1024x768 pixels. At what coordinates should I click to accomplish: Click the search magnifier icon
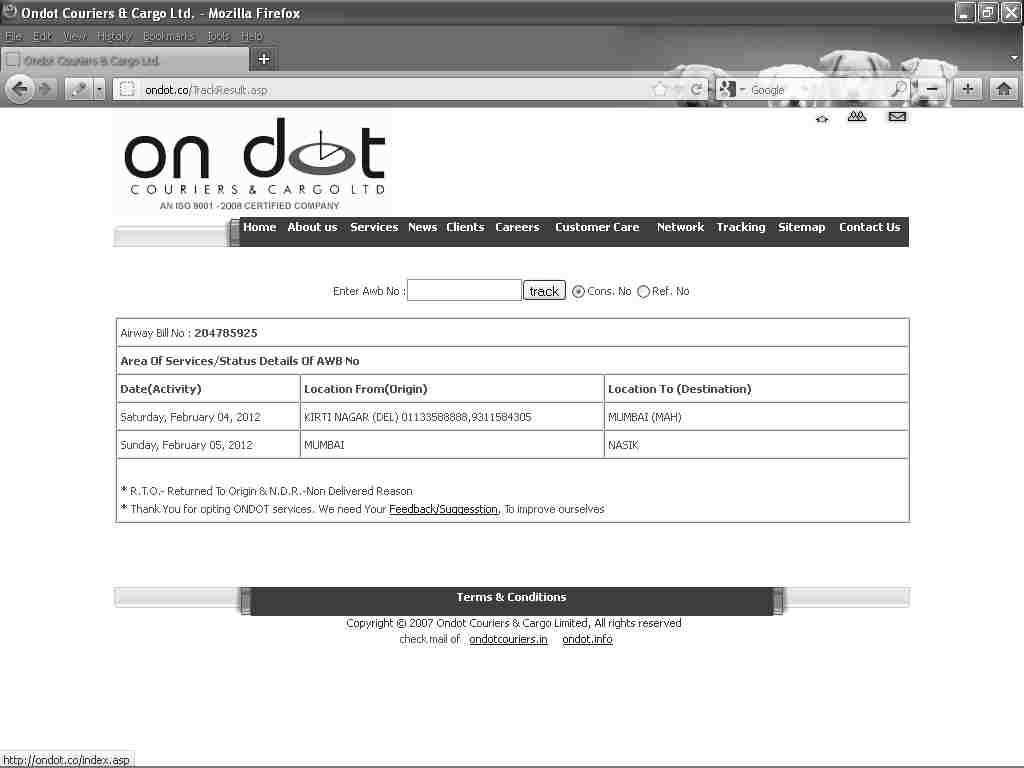[x=898, y=90]
